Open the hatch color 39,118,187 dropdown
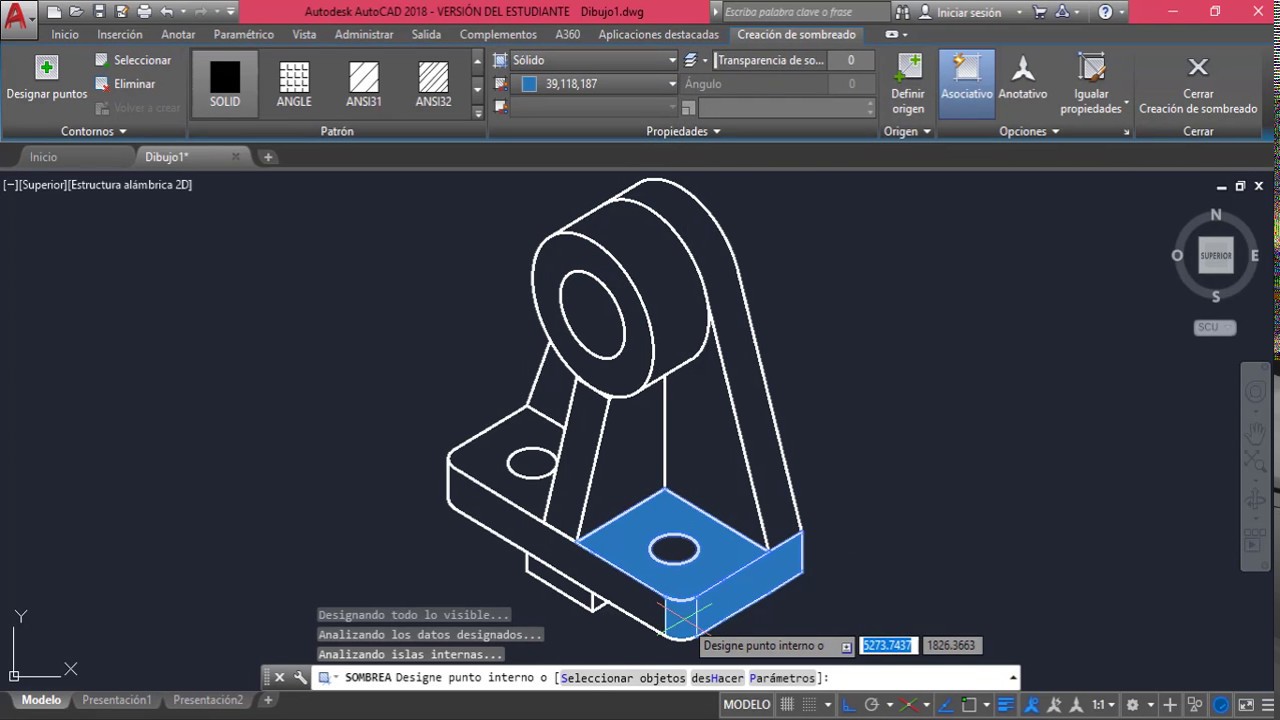Screen dimensions: 1280x720 pyautogui.click(x=594, y=84)
